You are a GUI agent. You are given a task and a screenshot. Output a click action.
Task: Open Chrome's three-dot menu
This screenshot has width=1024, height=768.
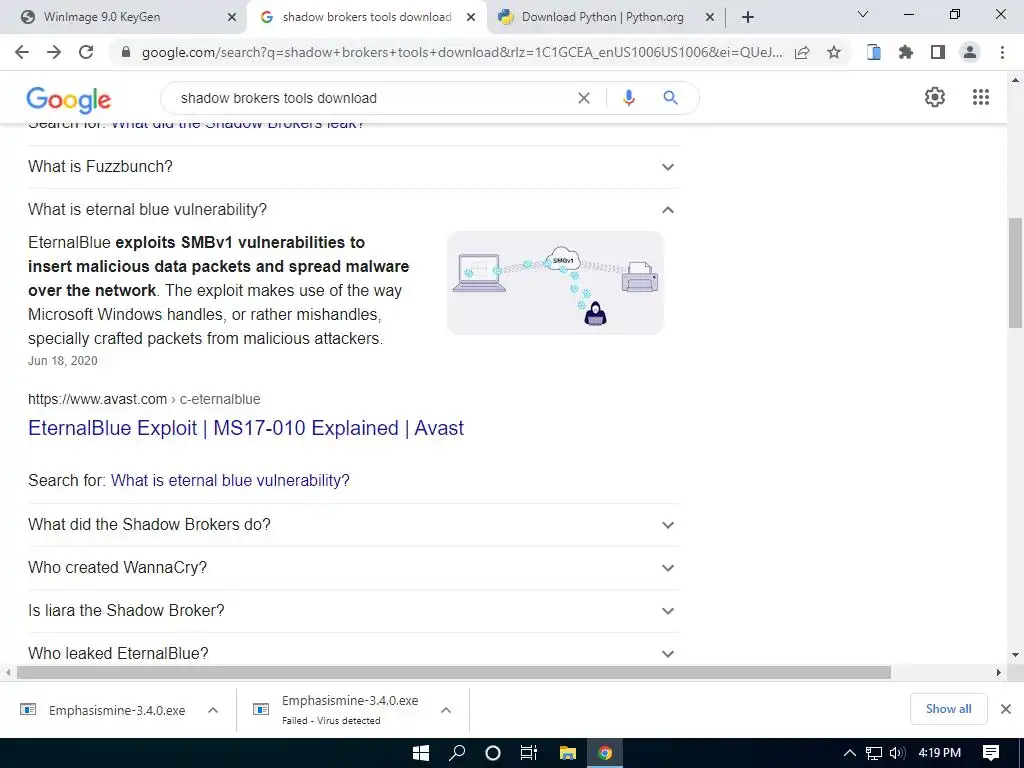[1002, 52]
